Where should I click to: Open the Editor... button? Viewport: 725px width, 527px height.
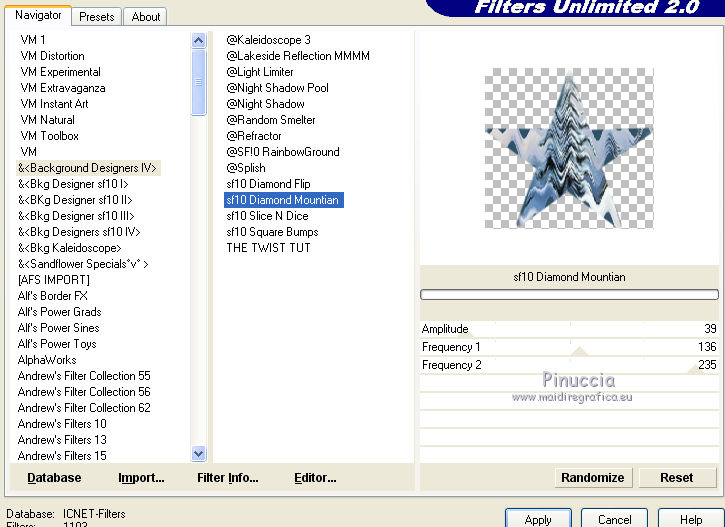[315, 478]
